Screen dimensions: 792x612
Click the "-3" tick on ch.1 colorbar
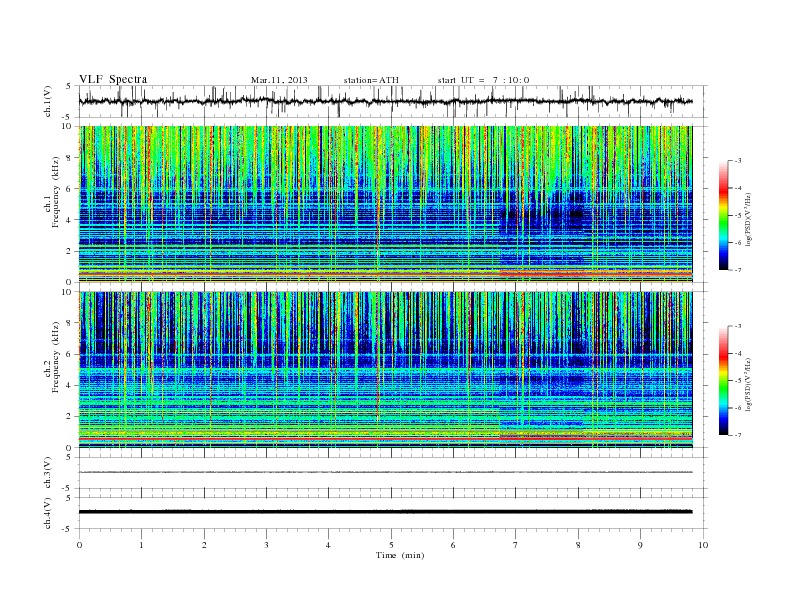tap(738, 161)
